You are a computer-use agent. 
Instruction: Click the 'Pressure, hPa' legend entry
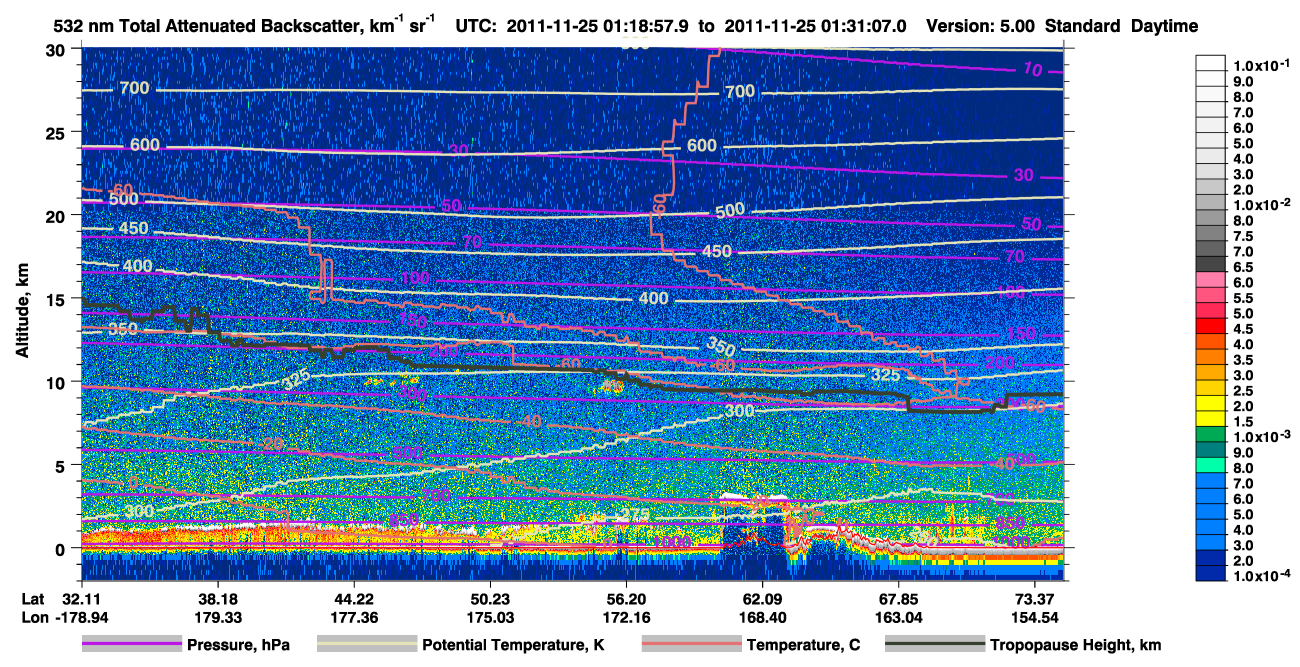(238, 645)
